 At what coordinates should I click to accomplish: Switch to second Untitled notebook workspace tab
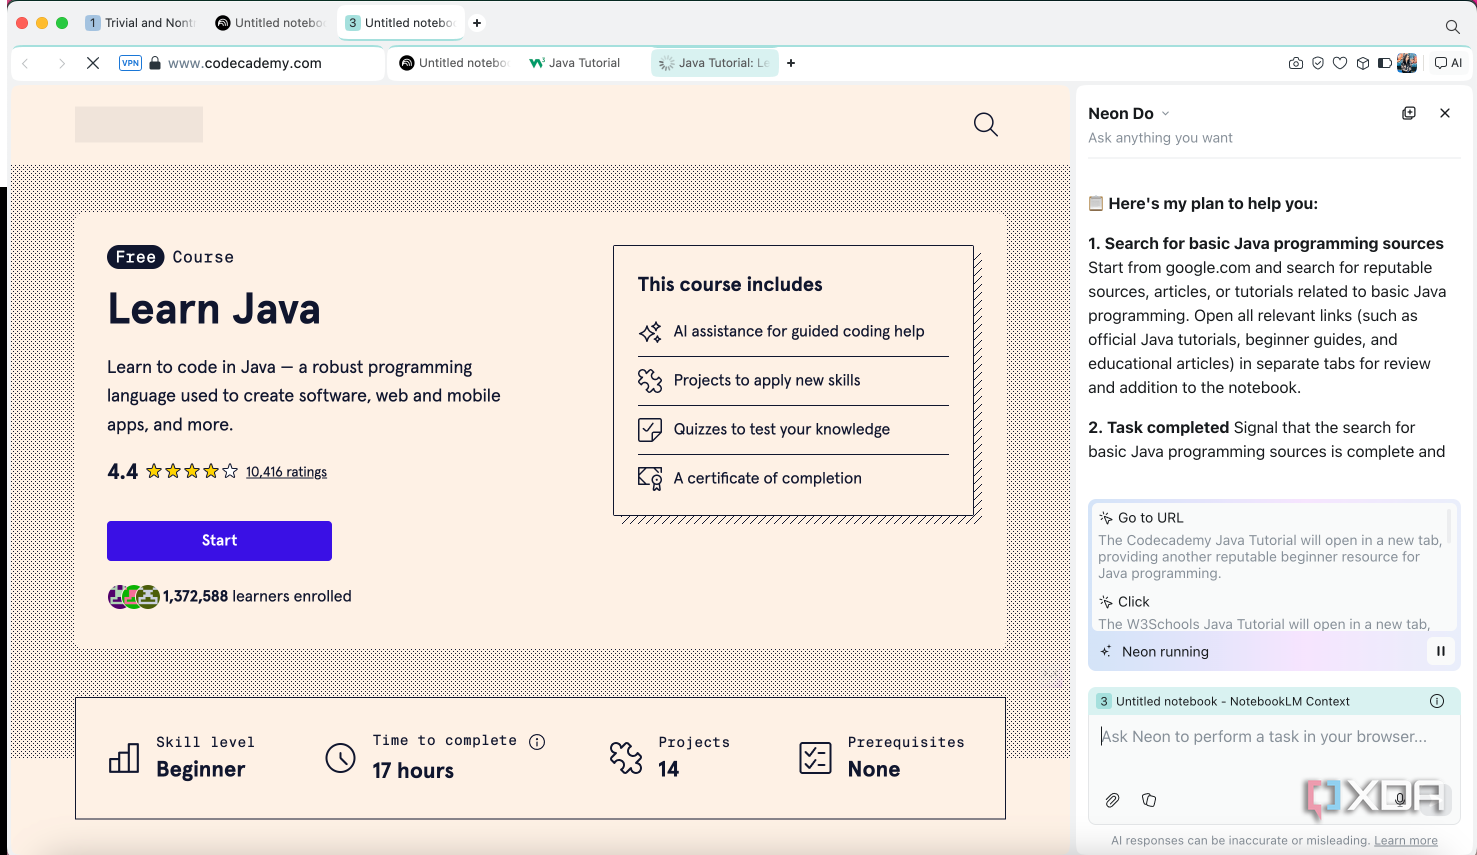coord(271,23)
